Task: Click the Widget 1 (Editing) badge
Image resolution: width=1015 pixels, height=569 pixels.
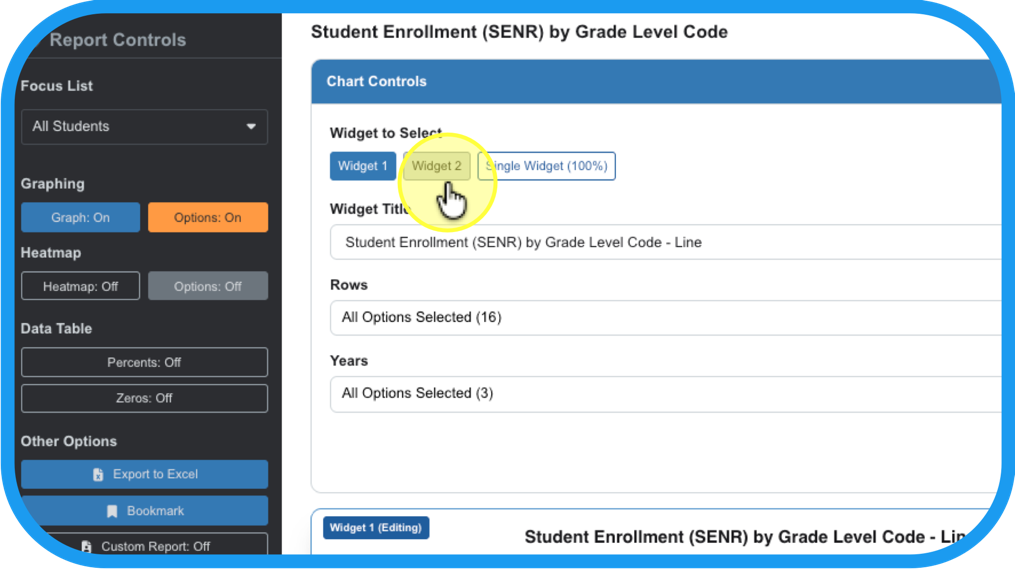Action: pos(376,527)
